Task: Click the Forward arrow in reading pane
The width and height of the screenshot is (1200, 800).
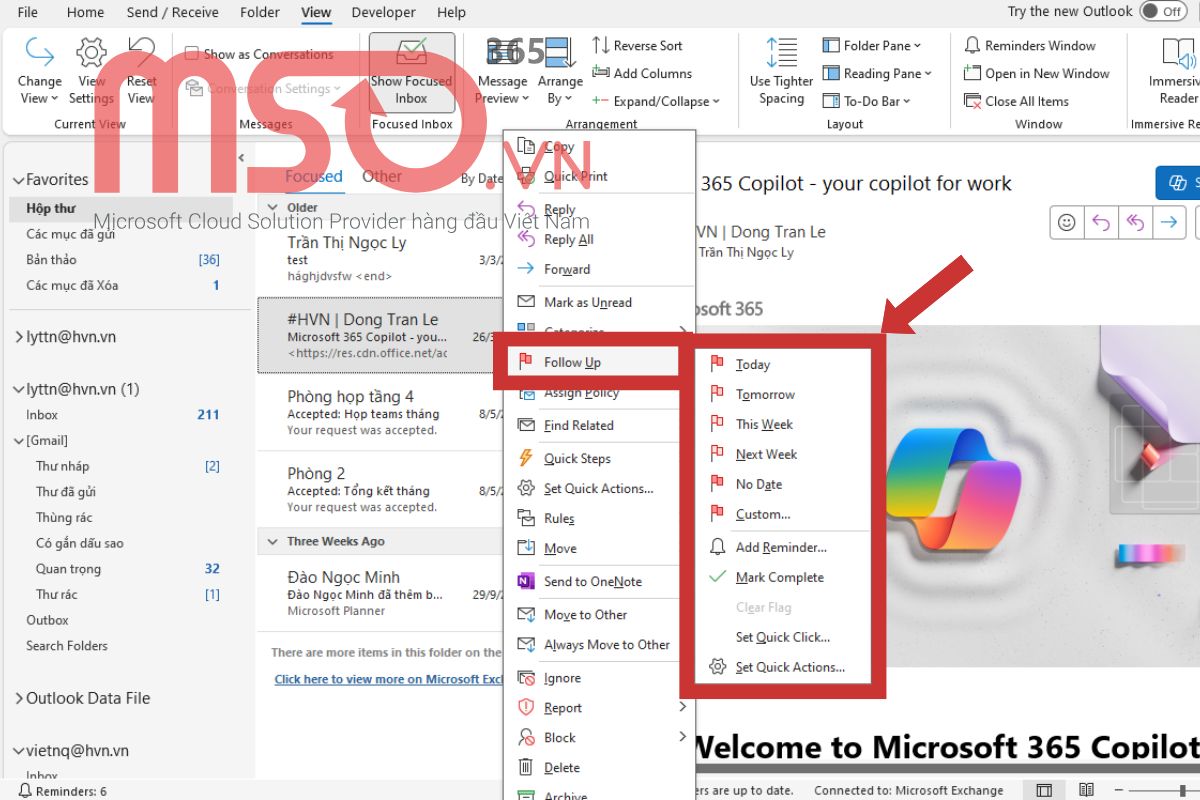Action: [x=1168, y=223]
